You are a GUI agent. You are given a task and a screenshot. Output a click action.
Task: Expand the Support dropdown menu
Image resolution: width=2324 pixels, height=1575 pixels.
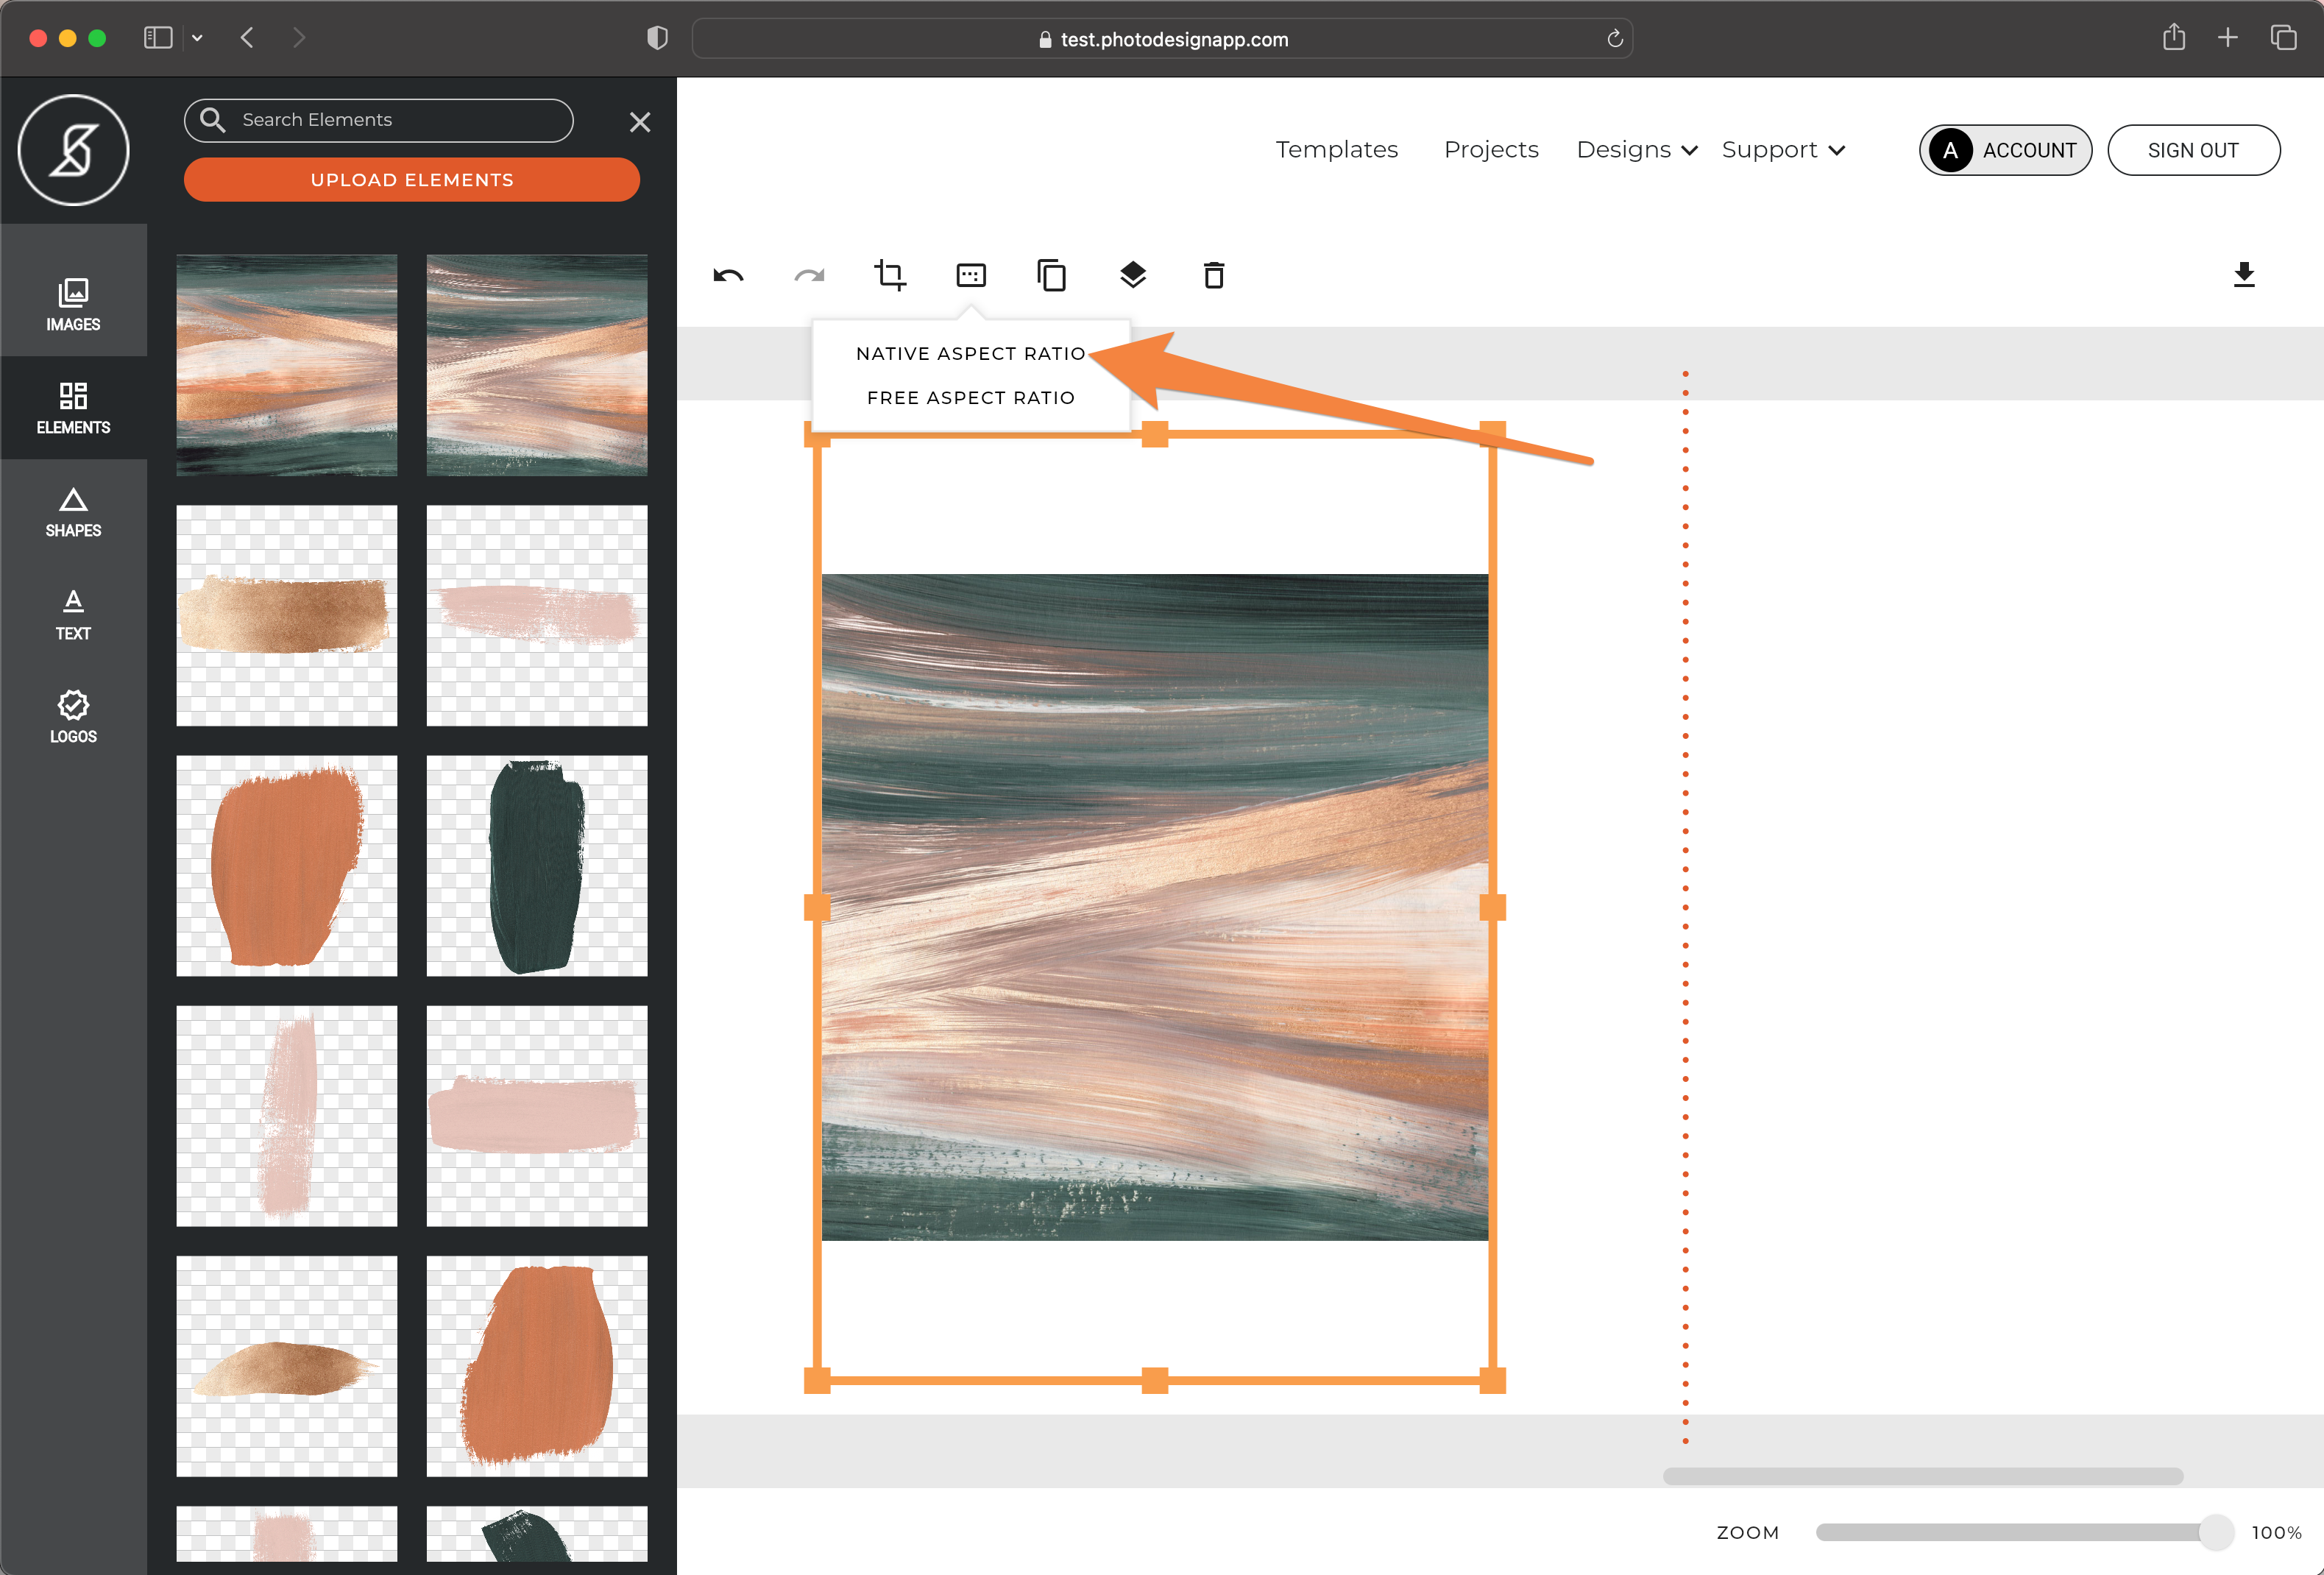click(1783, 150)
